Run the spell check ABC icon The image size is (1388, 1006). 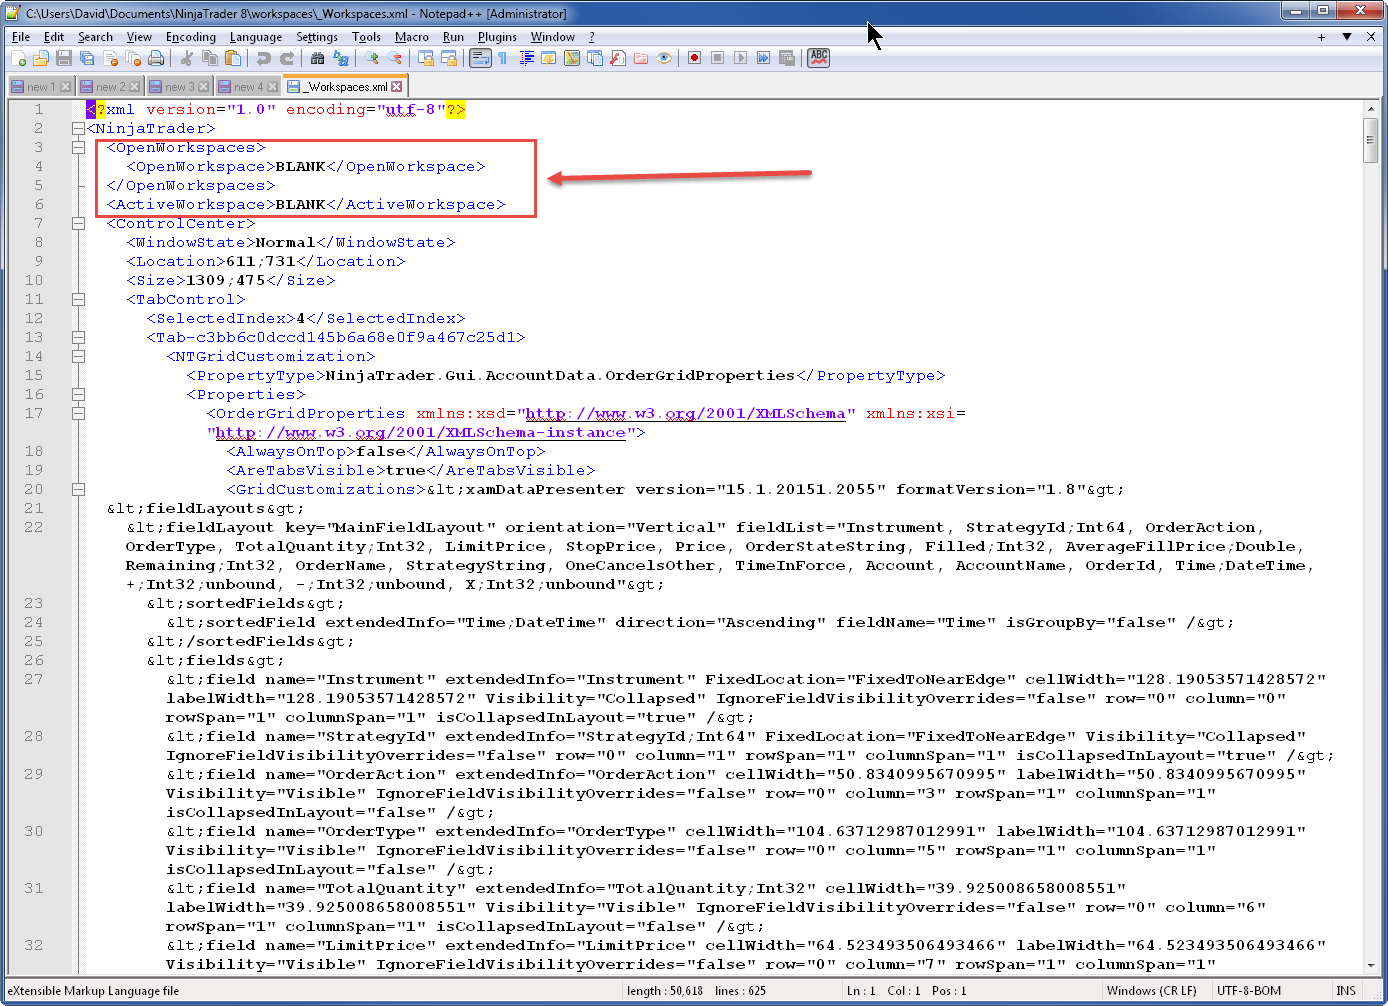(817, 58)
